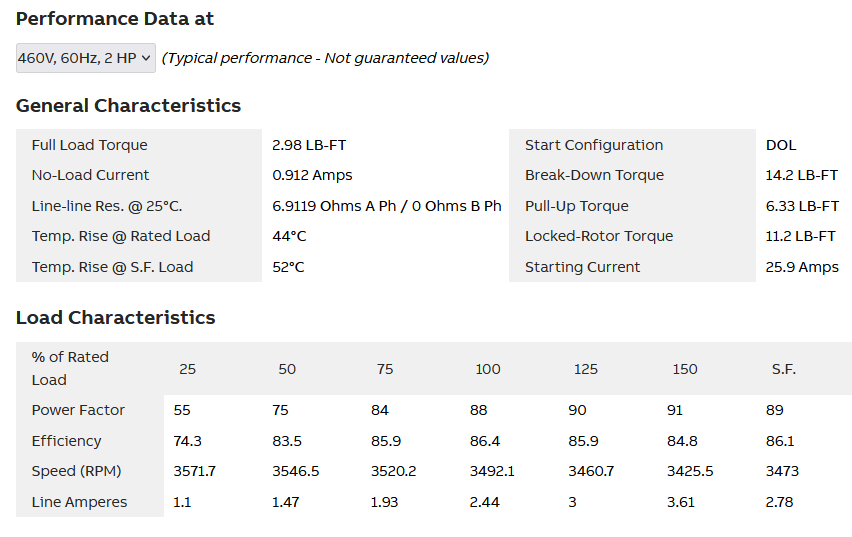
Task: Click the Performance Data at heading
Action: tap(115, 19)
